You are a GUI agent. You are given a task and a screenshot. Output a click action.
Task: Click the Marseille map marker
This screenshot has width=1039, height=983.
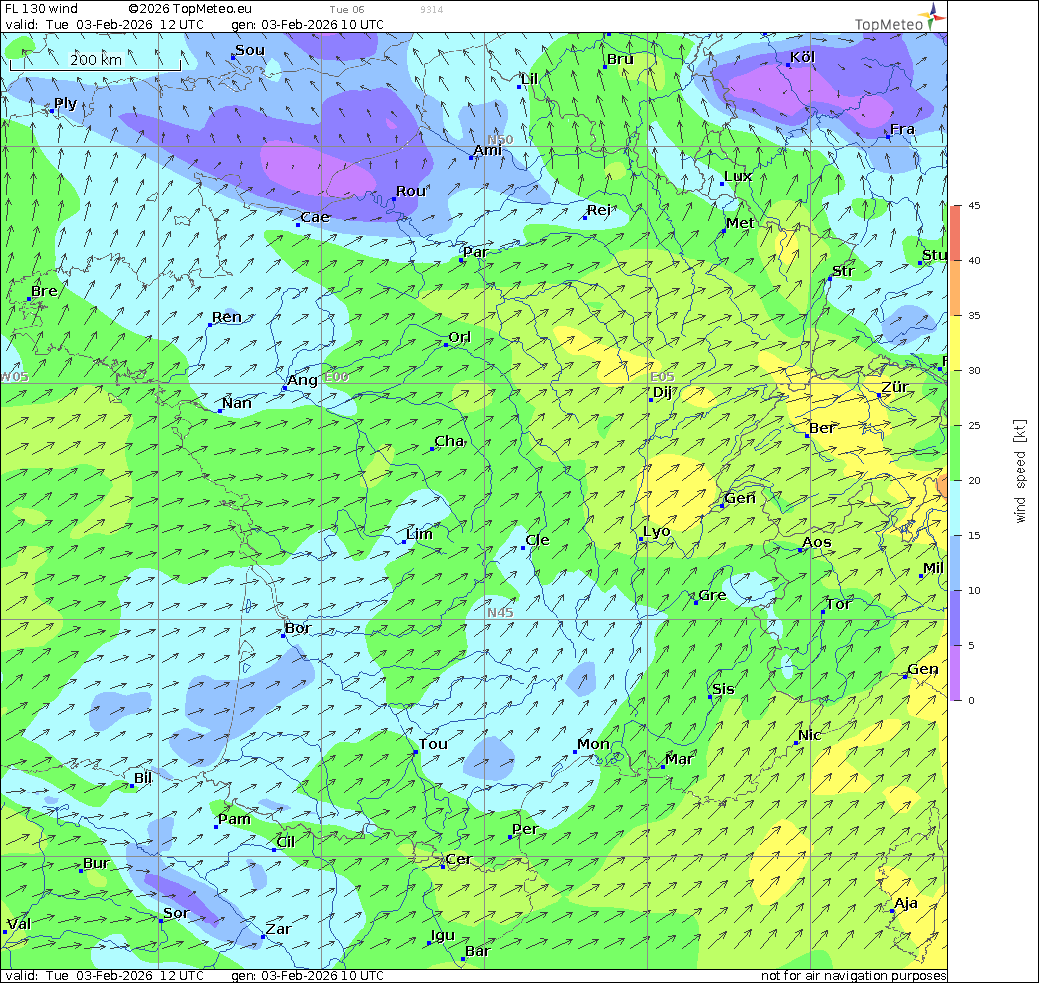click(664, 767)
